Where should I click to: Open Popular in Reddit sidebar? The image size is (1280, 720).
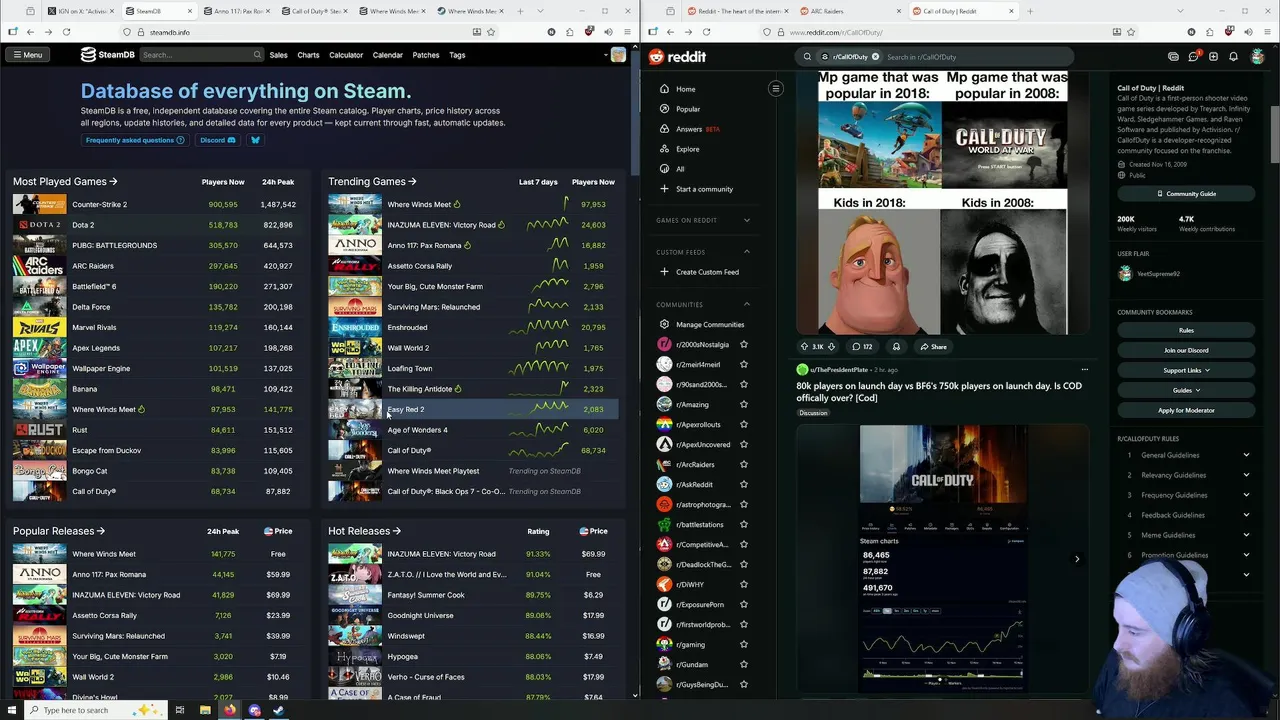tap(705, 109)
